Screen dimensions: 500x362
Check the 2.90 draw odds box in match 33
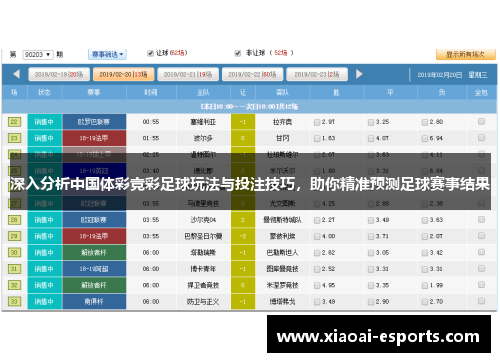(371, 302)
